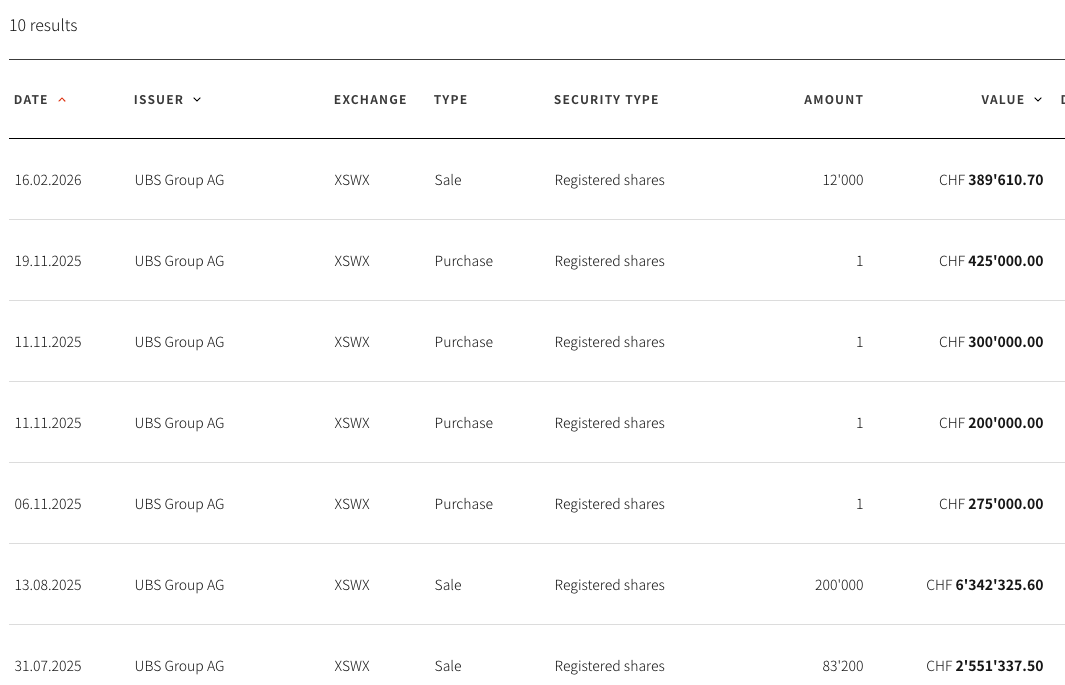This screenshot has height=685, width=1065.
Task: Click the ISSUER header label
Action: click(159, 100)
